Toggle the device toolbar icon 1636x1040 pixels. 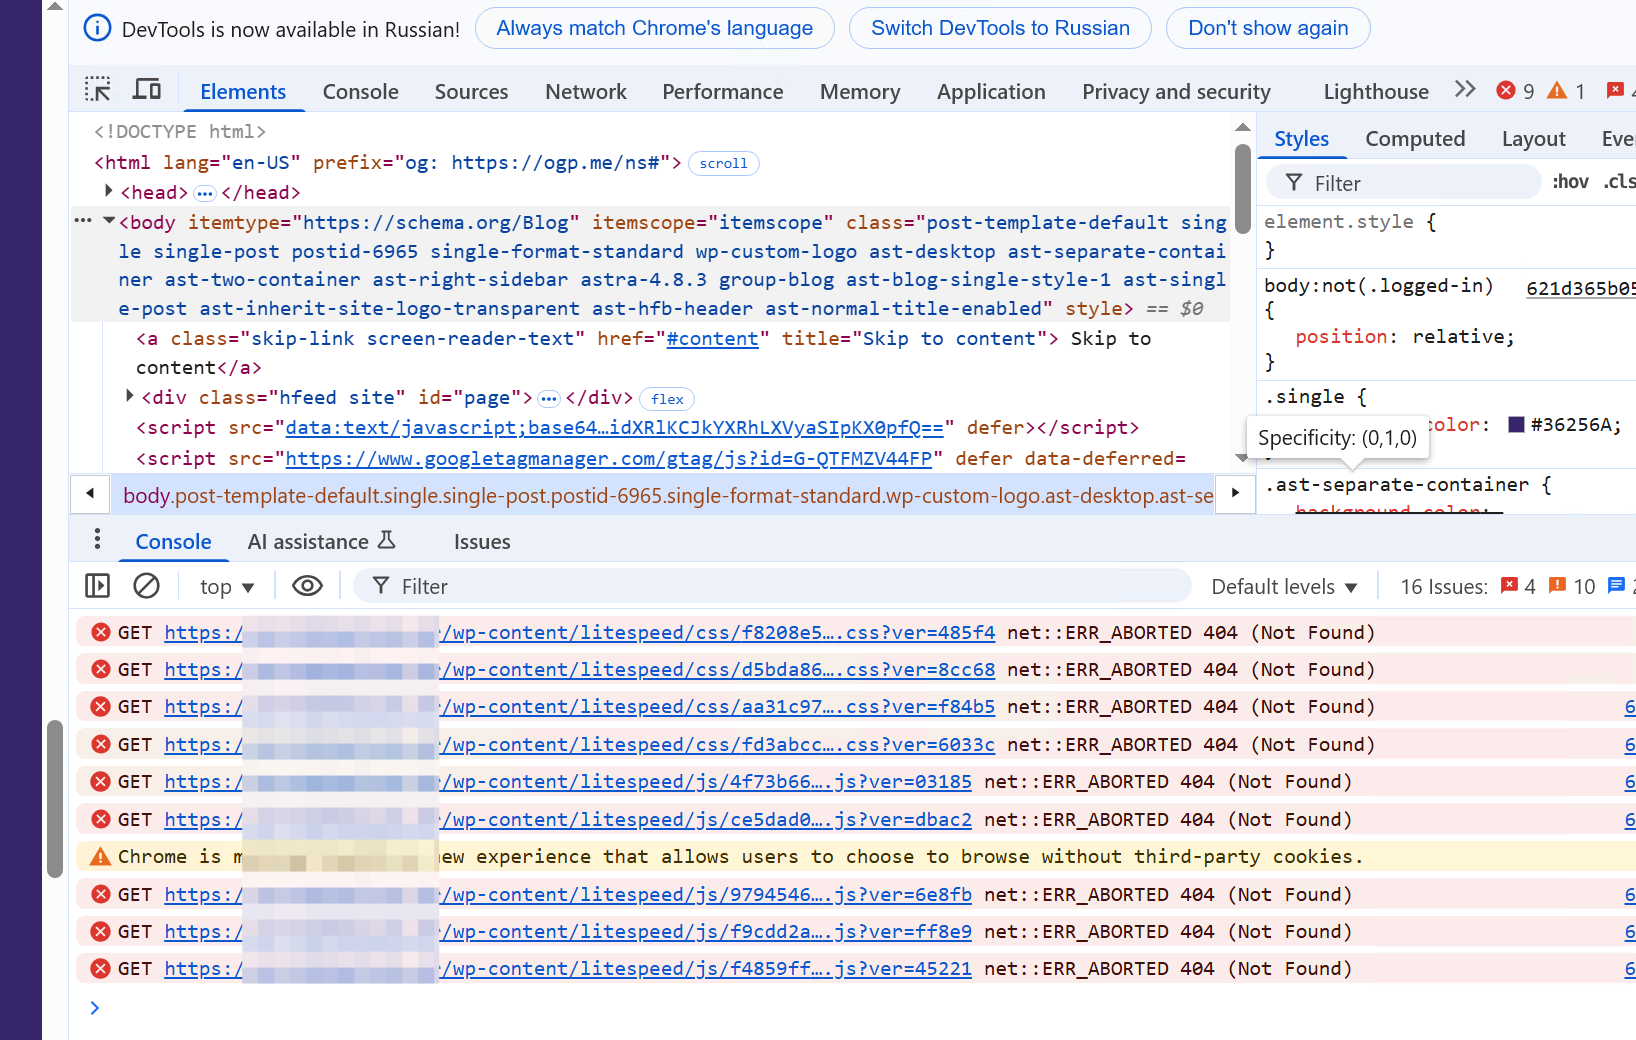point(147,90)
